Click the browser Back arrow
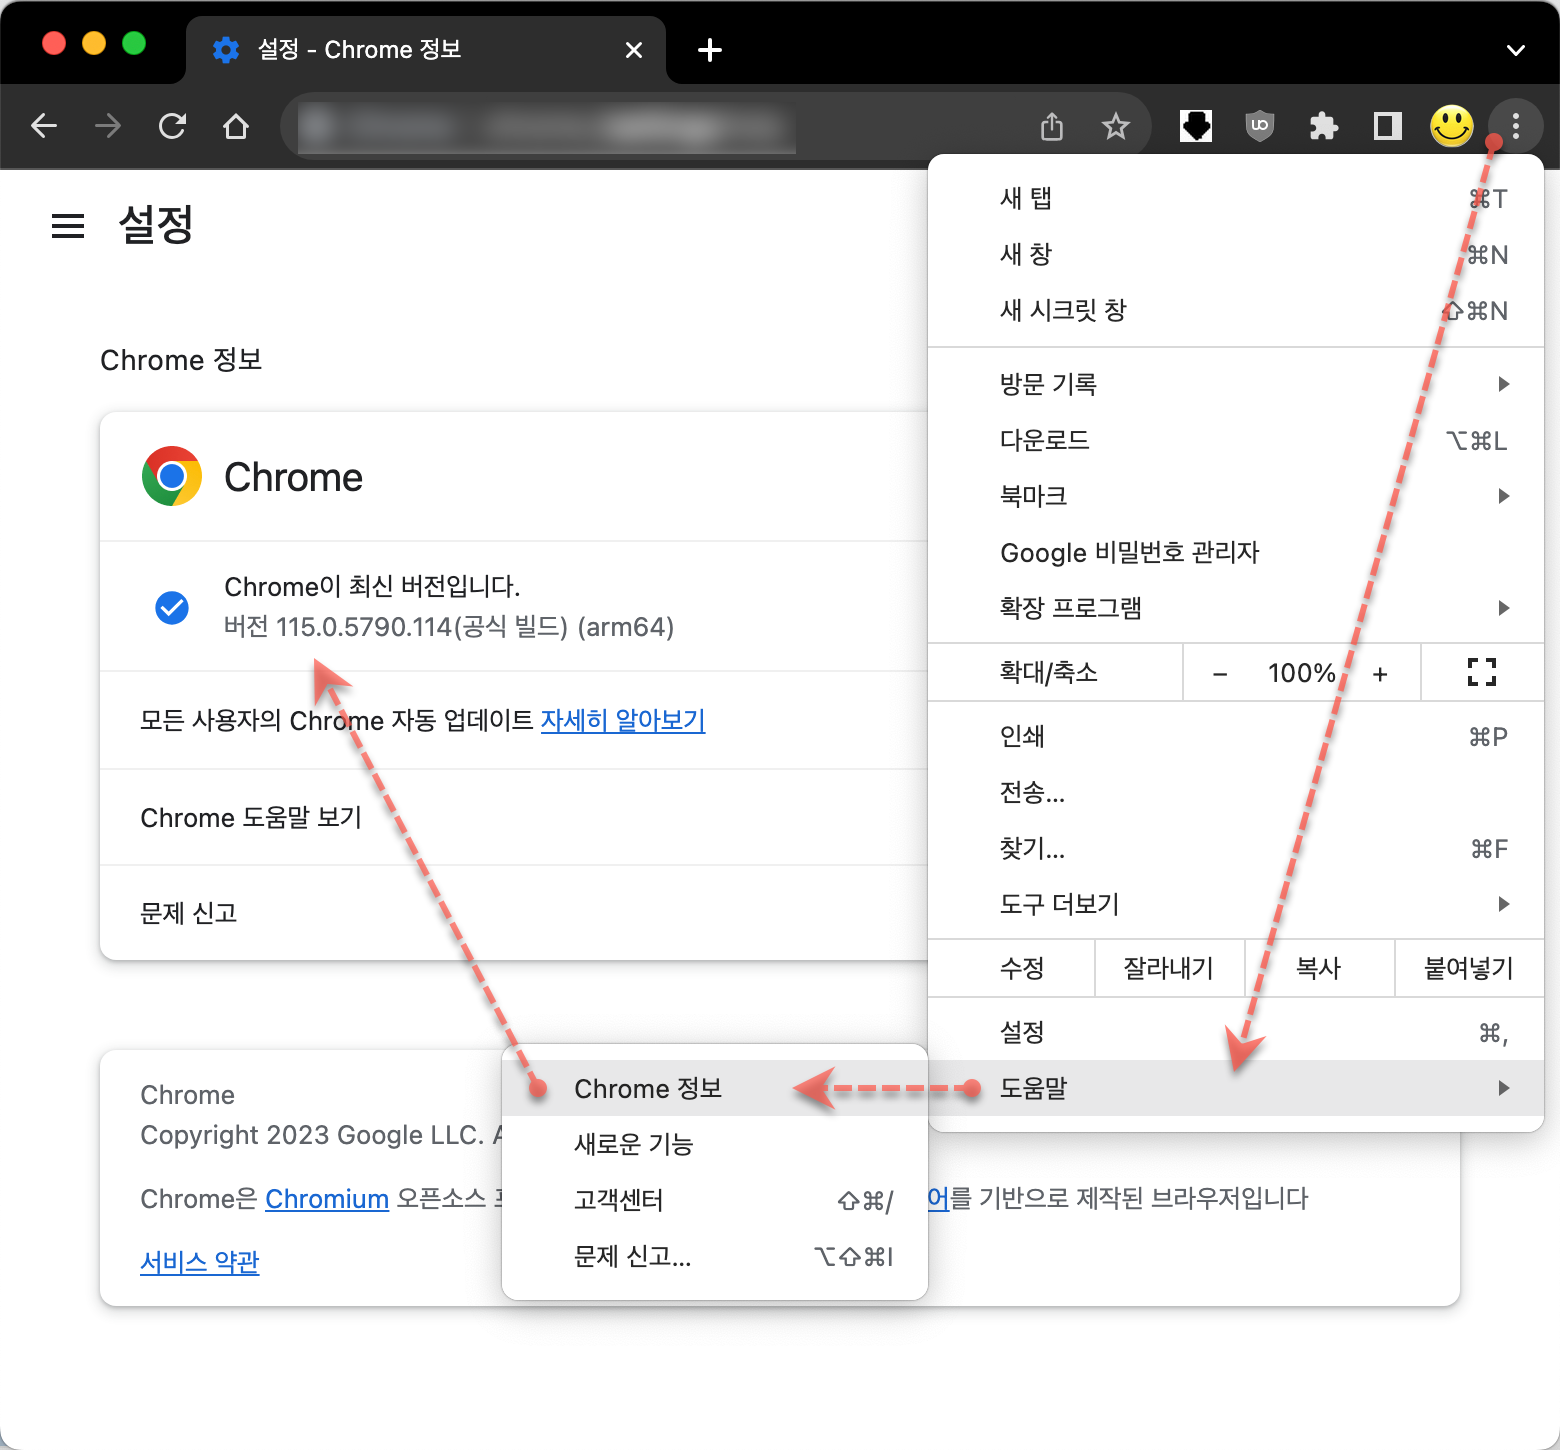The image size is (1560, 1450). click(x=44, y=126)
